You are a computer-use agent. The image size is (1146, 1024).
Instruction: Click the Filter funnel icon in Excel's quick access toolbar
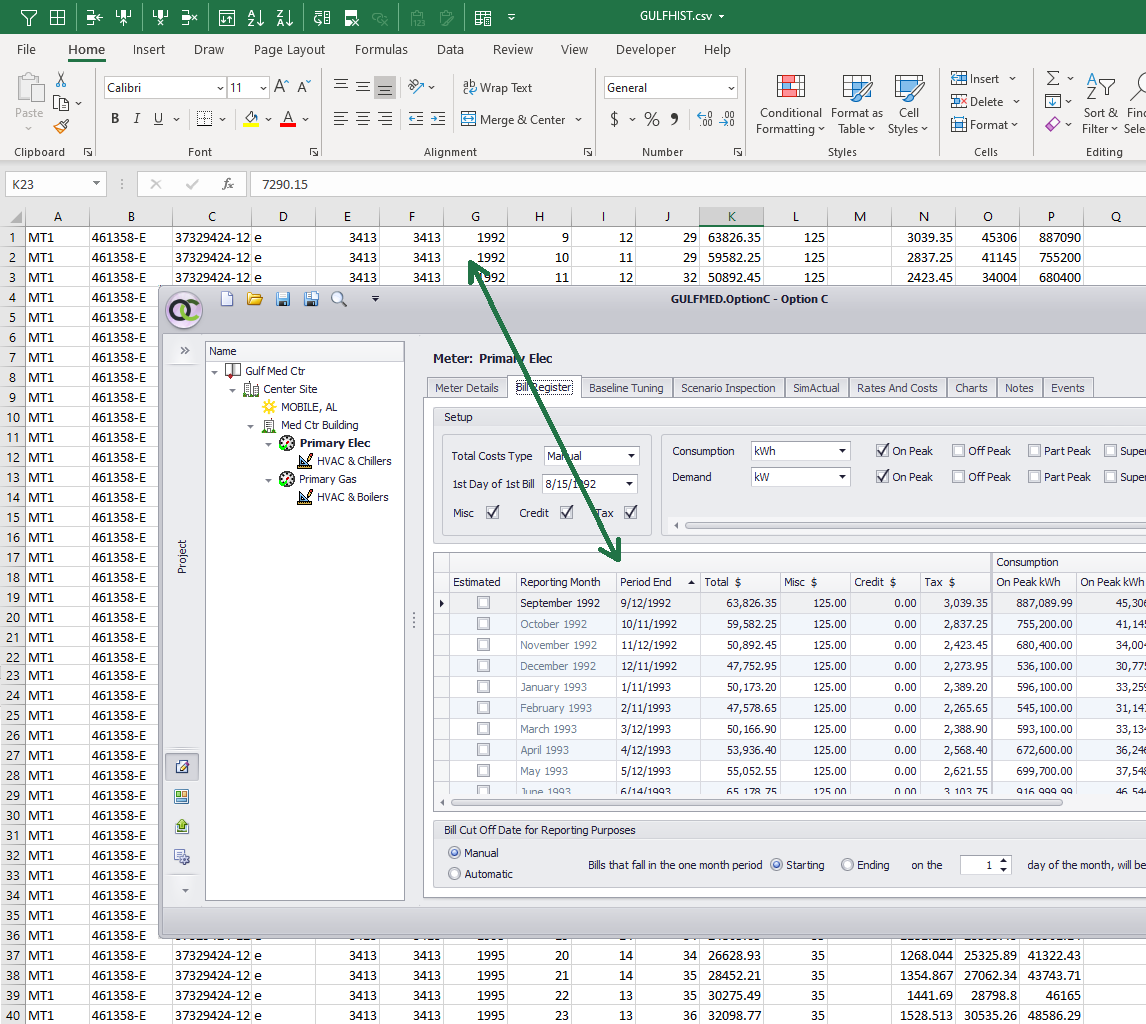(29, 18)
